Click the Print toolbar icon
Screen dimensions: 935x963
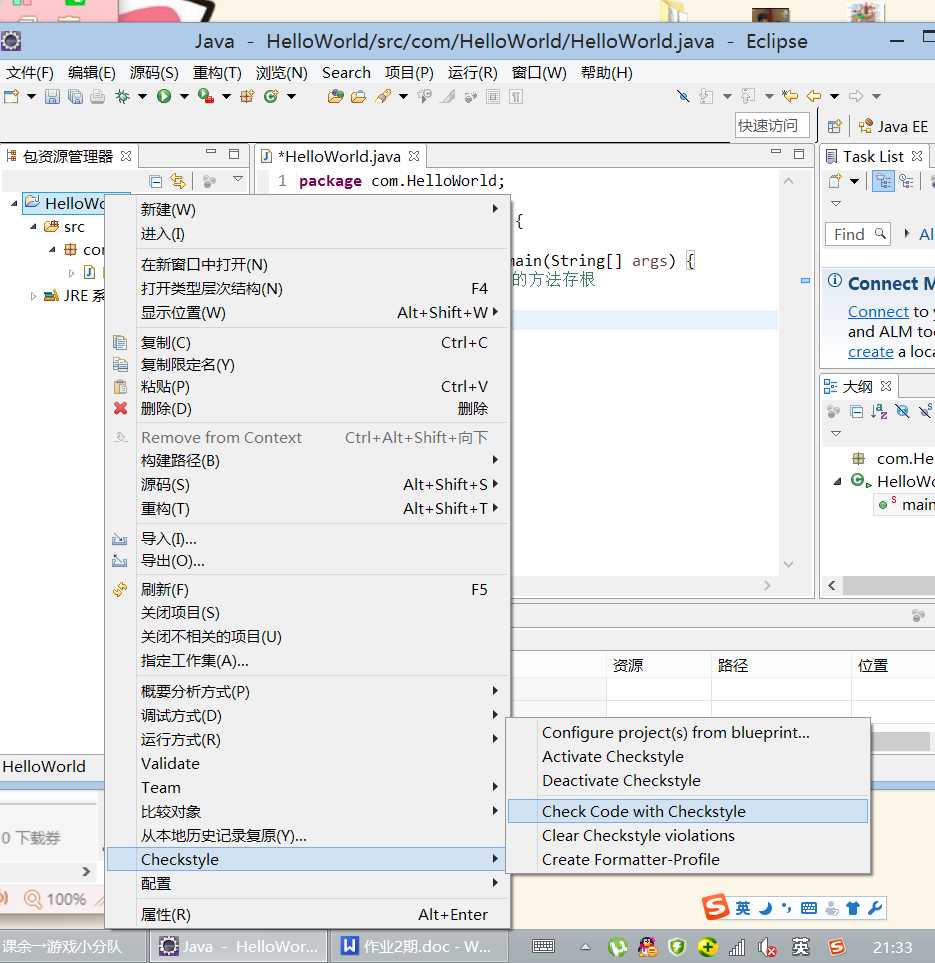(x=98, y=96)
